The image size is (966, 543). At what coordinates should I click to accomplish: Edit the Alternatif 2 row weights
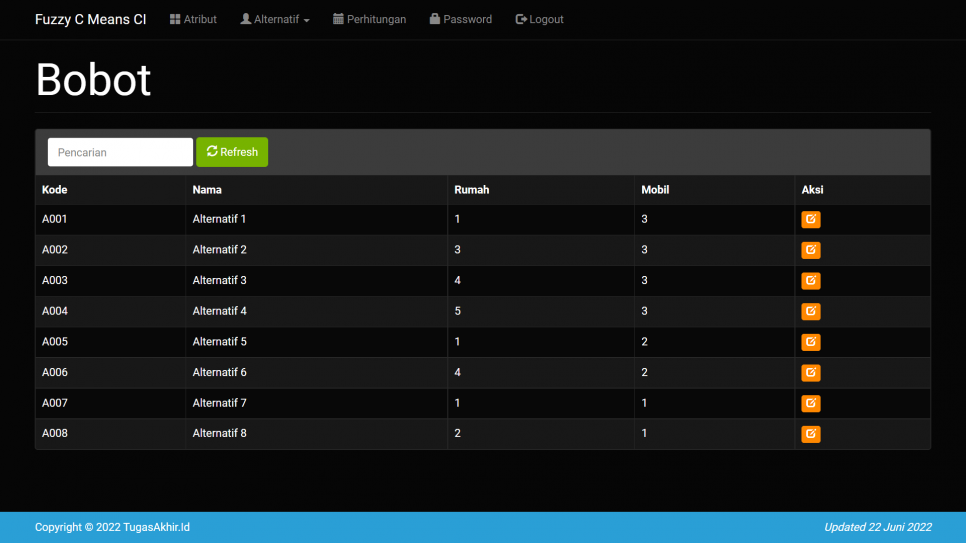tap(811, 250)
